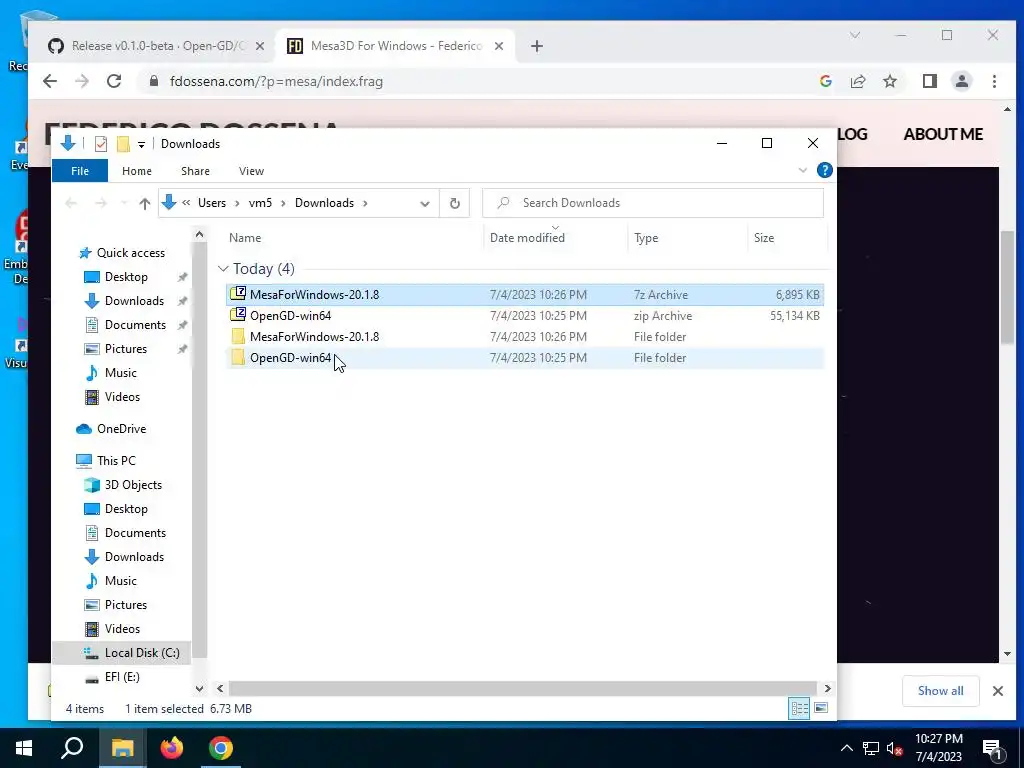The height and width of the screenshot is (768, 1024).
Task: Open OneDrive in navigation pane
Action: [x=121, y=429]
